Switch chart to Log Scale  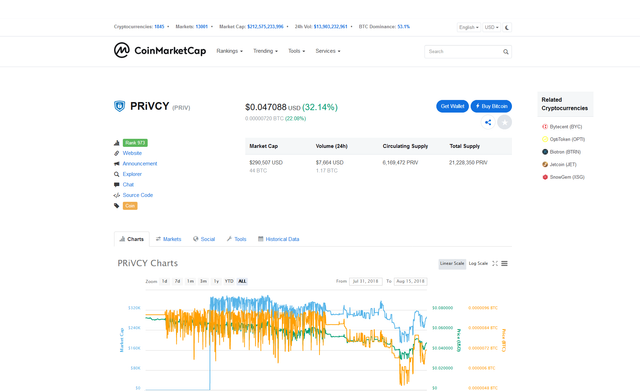478,263
